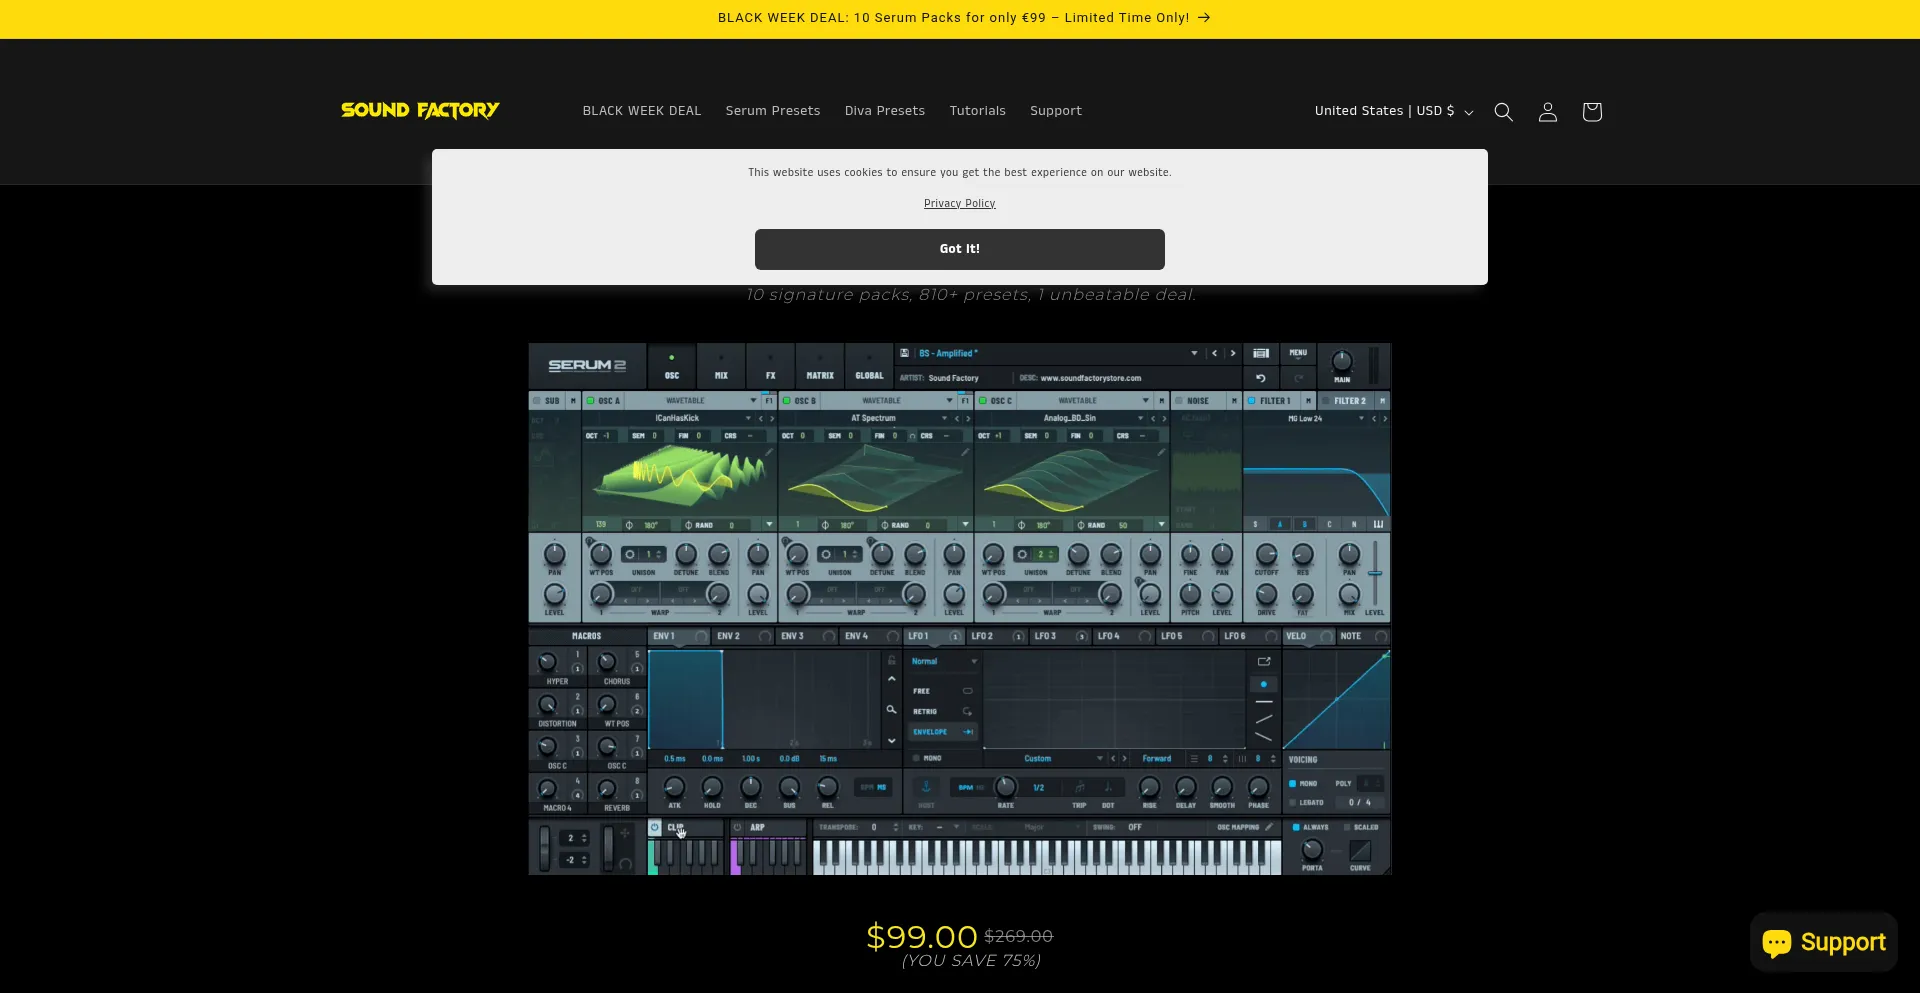Expand the United States USD currency selector
This screenshot has height=993, width=1920.
1393,111
